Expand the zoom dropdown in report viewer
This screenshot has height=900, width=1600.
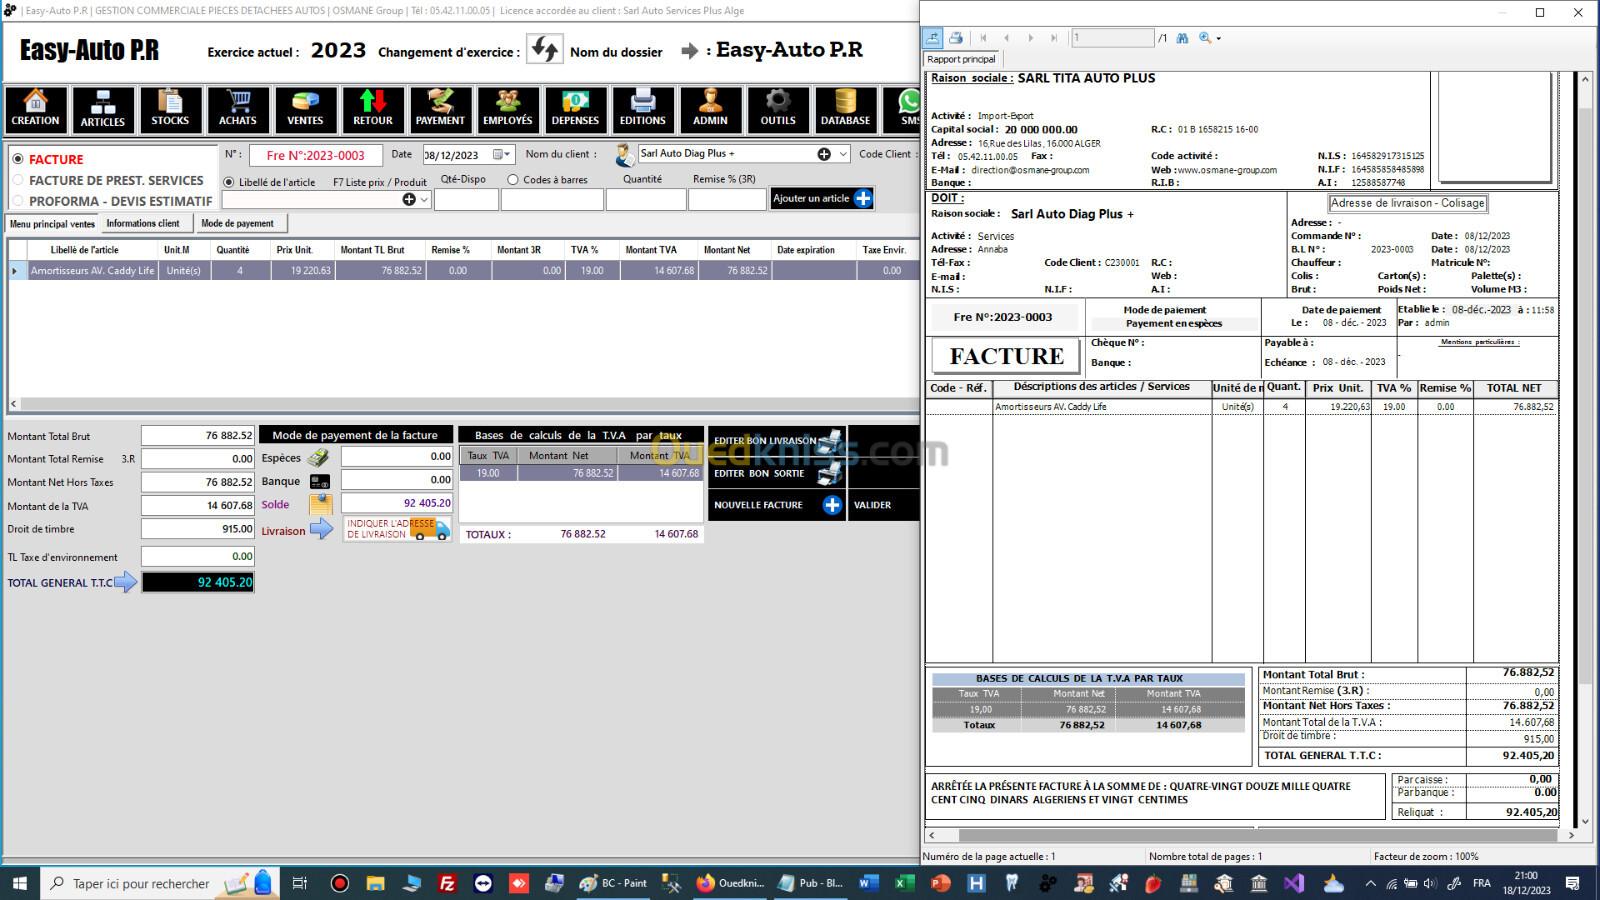point(1218,39)
